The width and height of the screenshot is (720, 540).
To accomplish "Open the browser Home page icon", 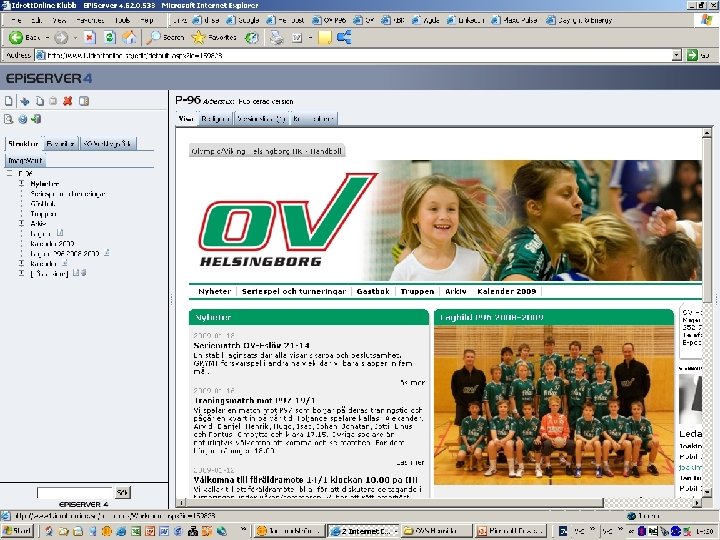I will (129, 37).
